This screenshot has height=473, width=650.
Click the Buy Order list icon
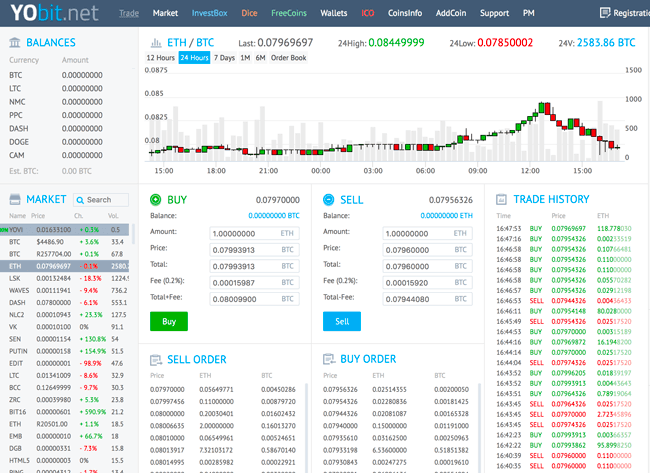click(x=329, y=359)
